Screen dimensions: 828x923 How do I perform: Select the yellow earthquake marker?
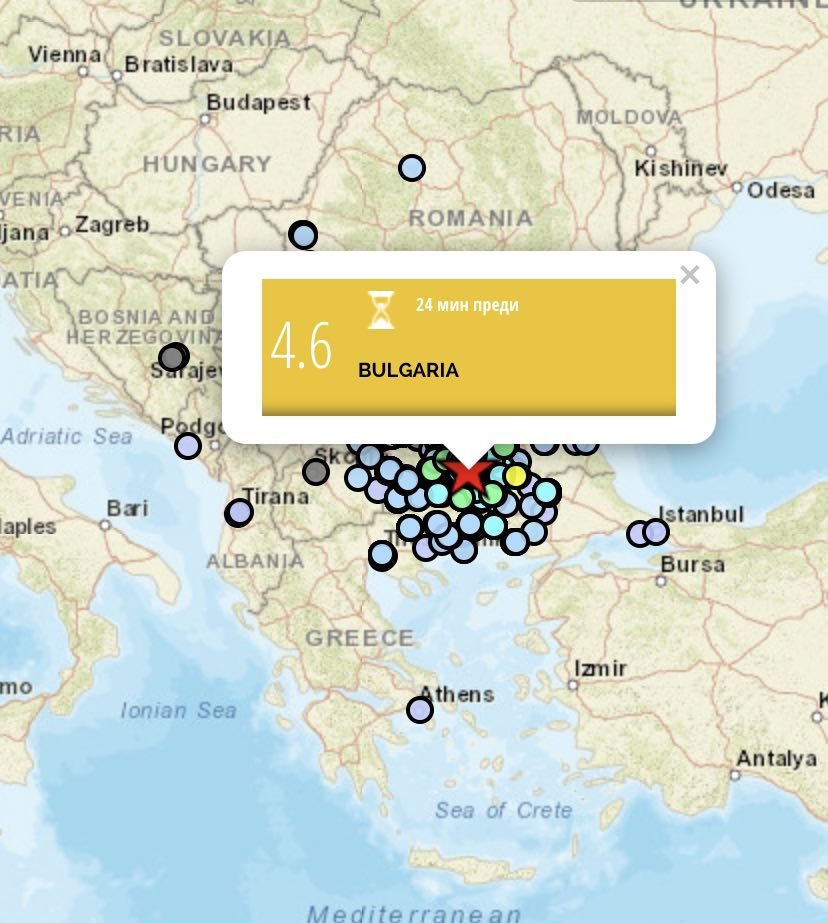pyautogui.click(x=515, y=475)
